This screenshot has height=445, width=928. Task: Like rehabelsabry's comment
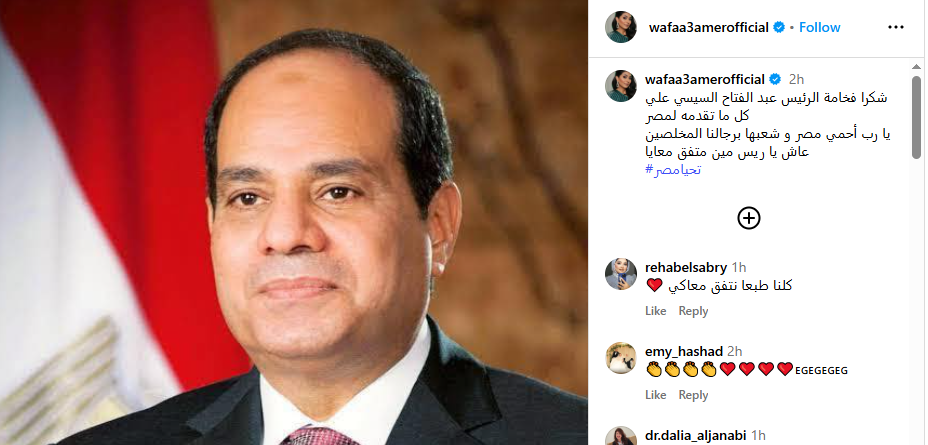pos(656,311)
